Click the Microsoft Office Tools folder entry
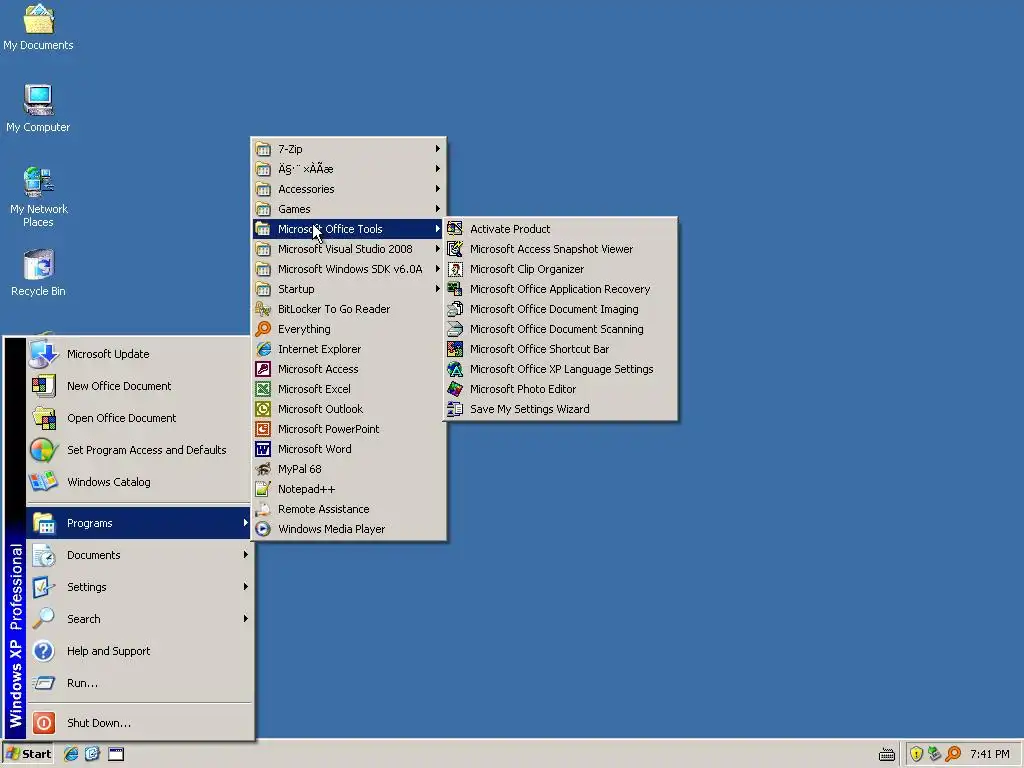The height and width of the screenshot is (768, 1024). tap(349, 229)
